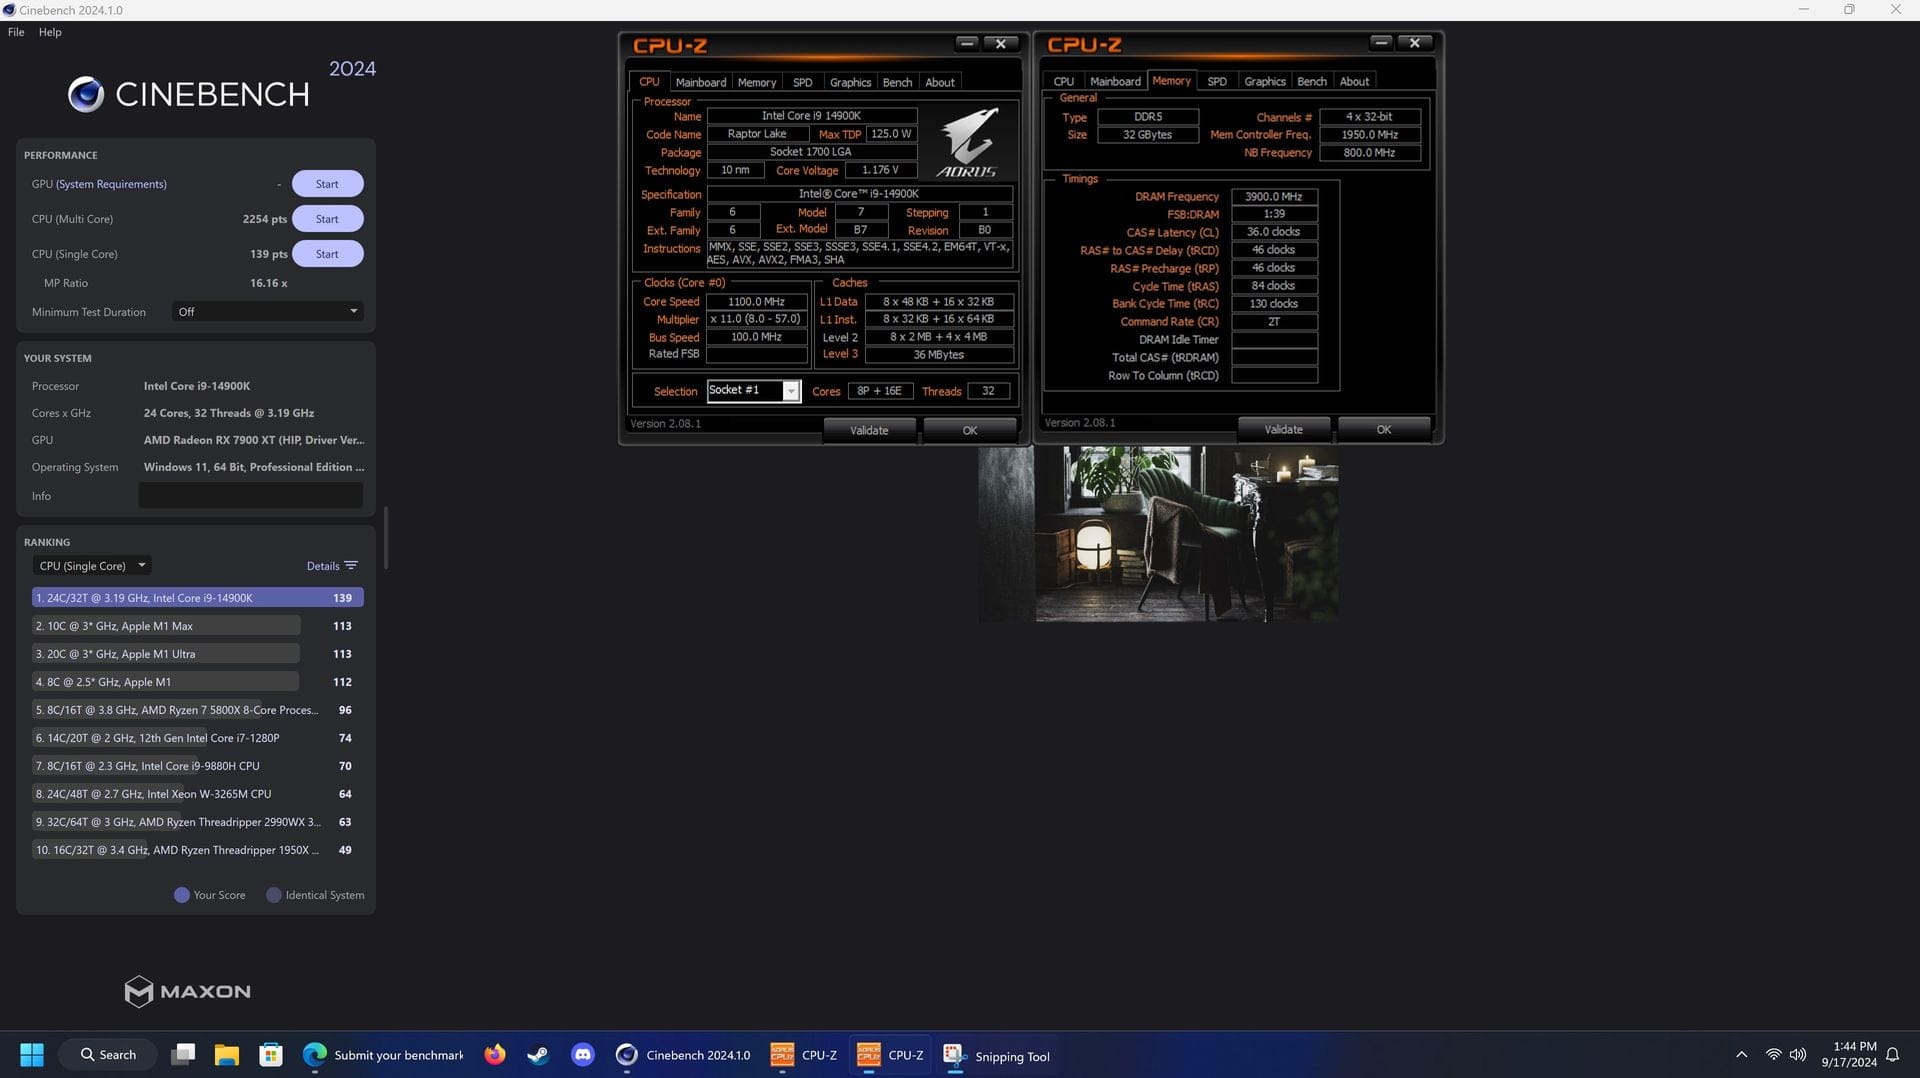Image resolution: width=1920 pixels, height=1078 pixels.
Task: Open Microsoft Store from taskbar
Action: (271, 1055)
